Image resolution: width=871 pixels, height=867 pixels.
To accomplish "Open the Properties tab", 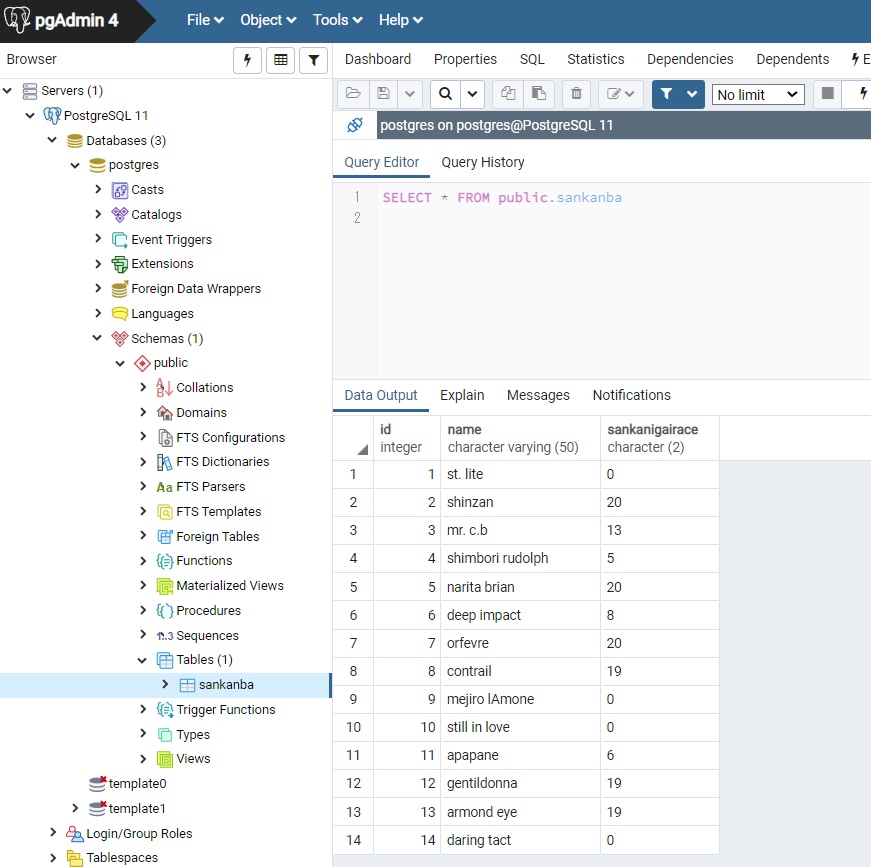I will coord(465,59).
